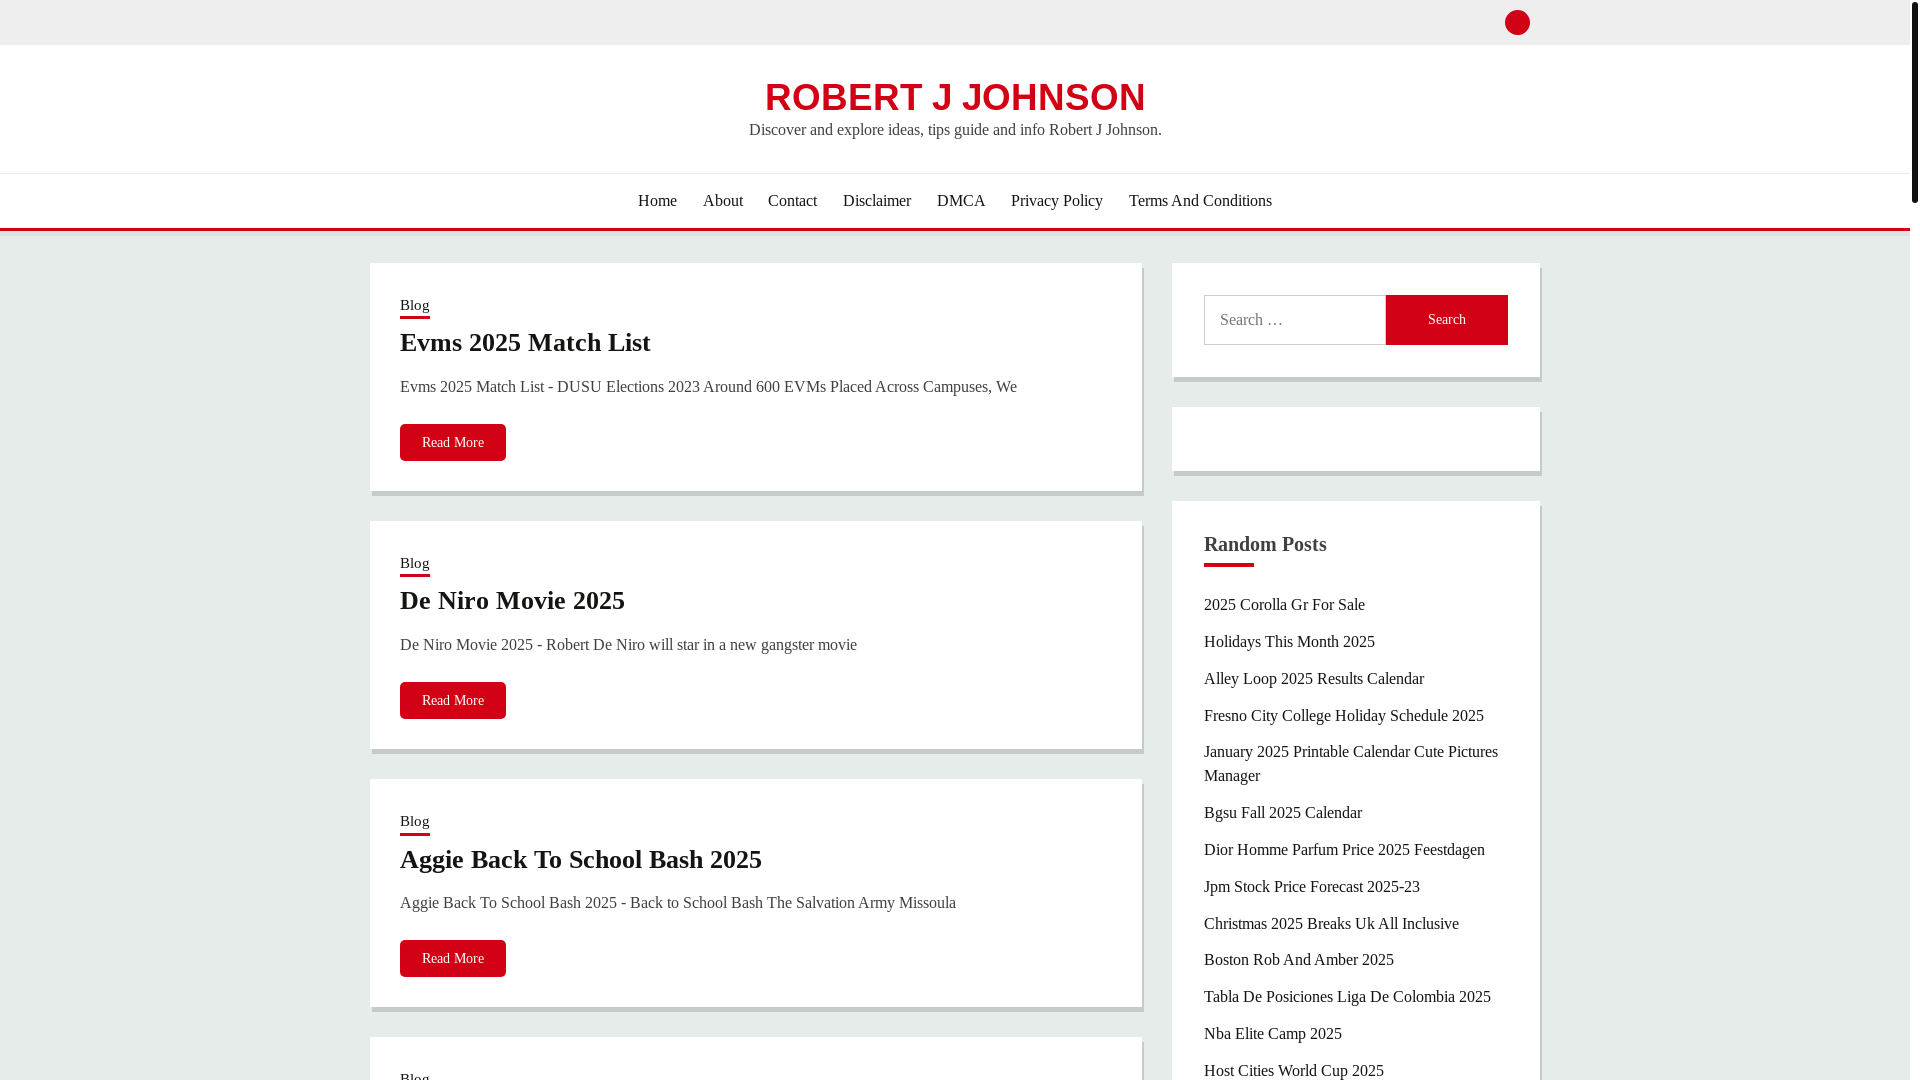Click Blog category above Evms 2025 Match List

(414, 306)
